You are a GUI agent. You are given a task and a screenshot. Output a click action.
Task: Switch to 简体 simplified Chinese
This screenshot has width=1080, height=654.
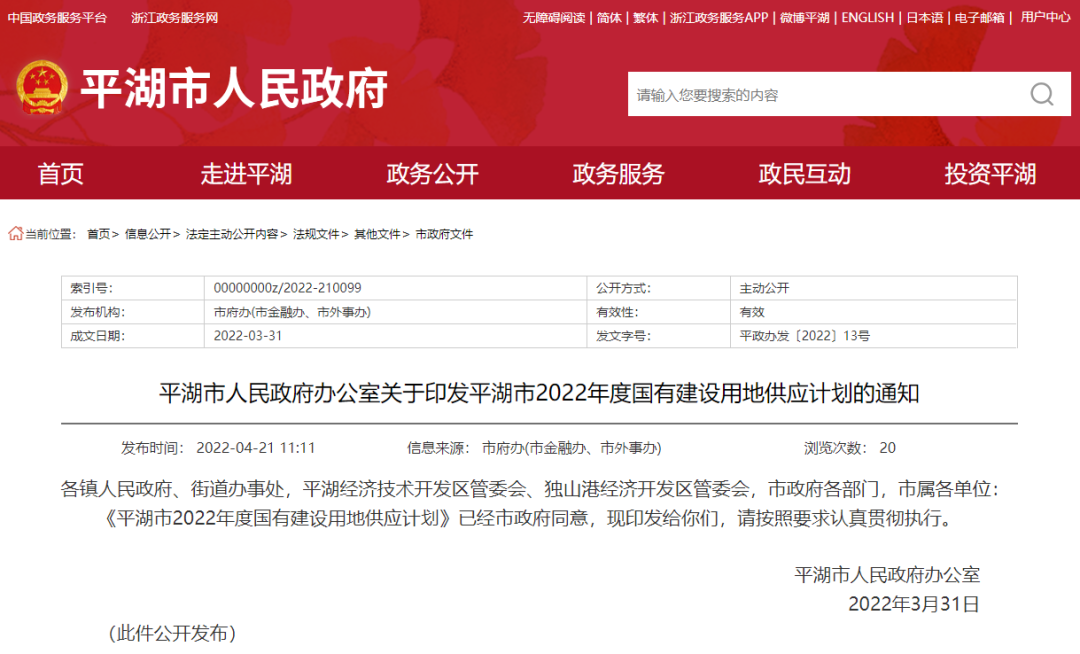609,18
